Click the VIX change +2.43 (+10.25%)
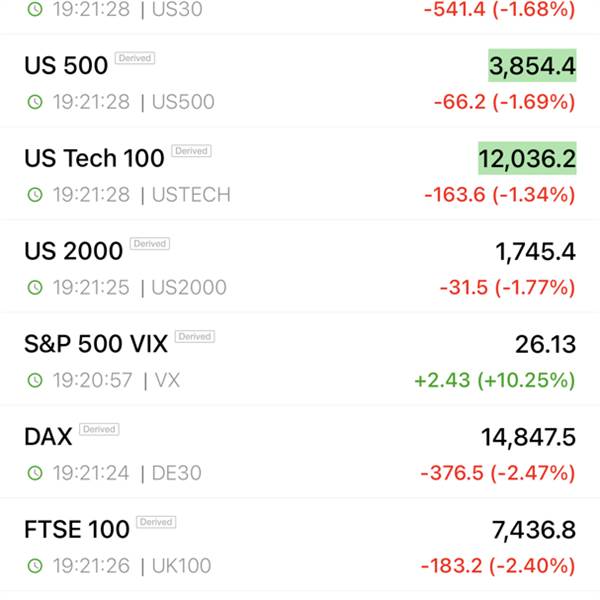Image resolution: width=600 pixels, height=600 pixels. coord(495,380)
